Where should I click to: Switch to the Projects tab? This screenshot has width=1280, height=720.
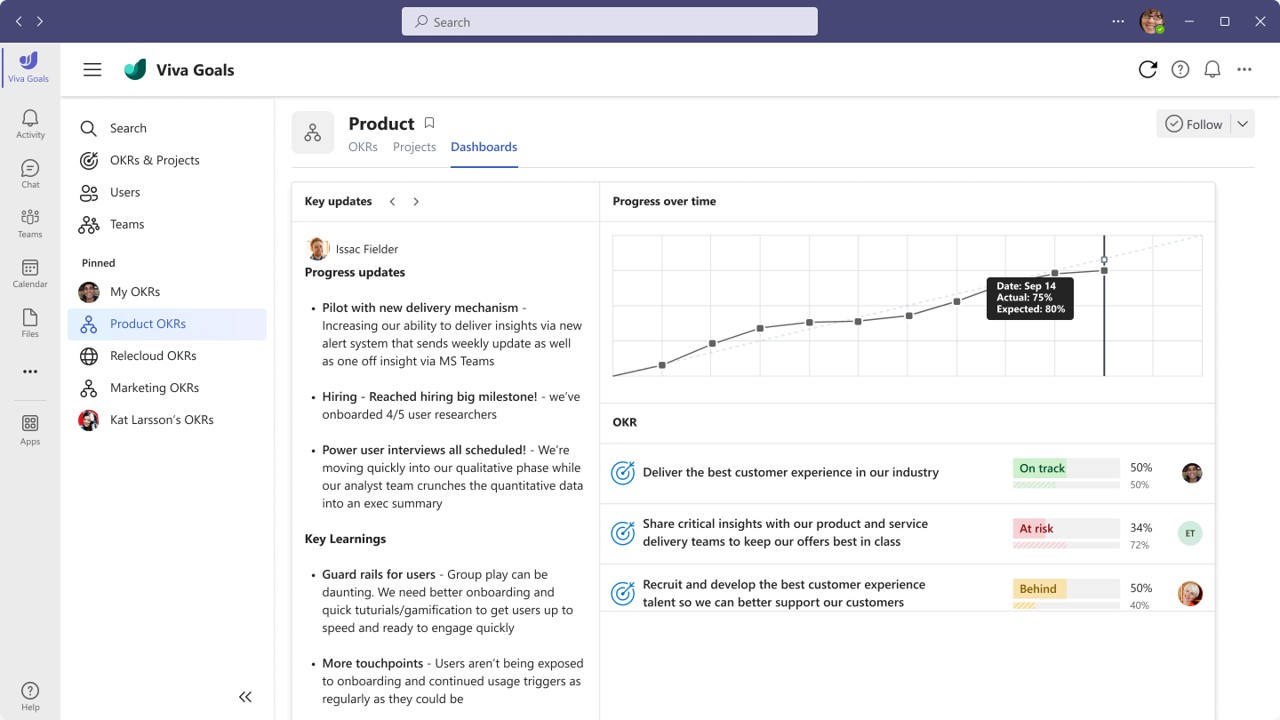click(414, 147)
